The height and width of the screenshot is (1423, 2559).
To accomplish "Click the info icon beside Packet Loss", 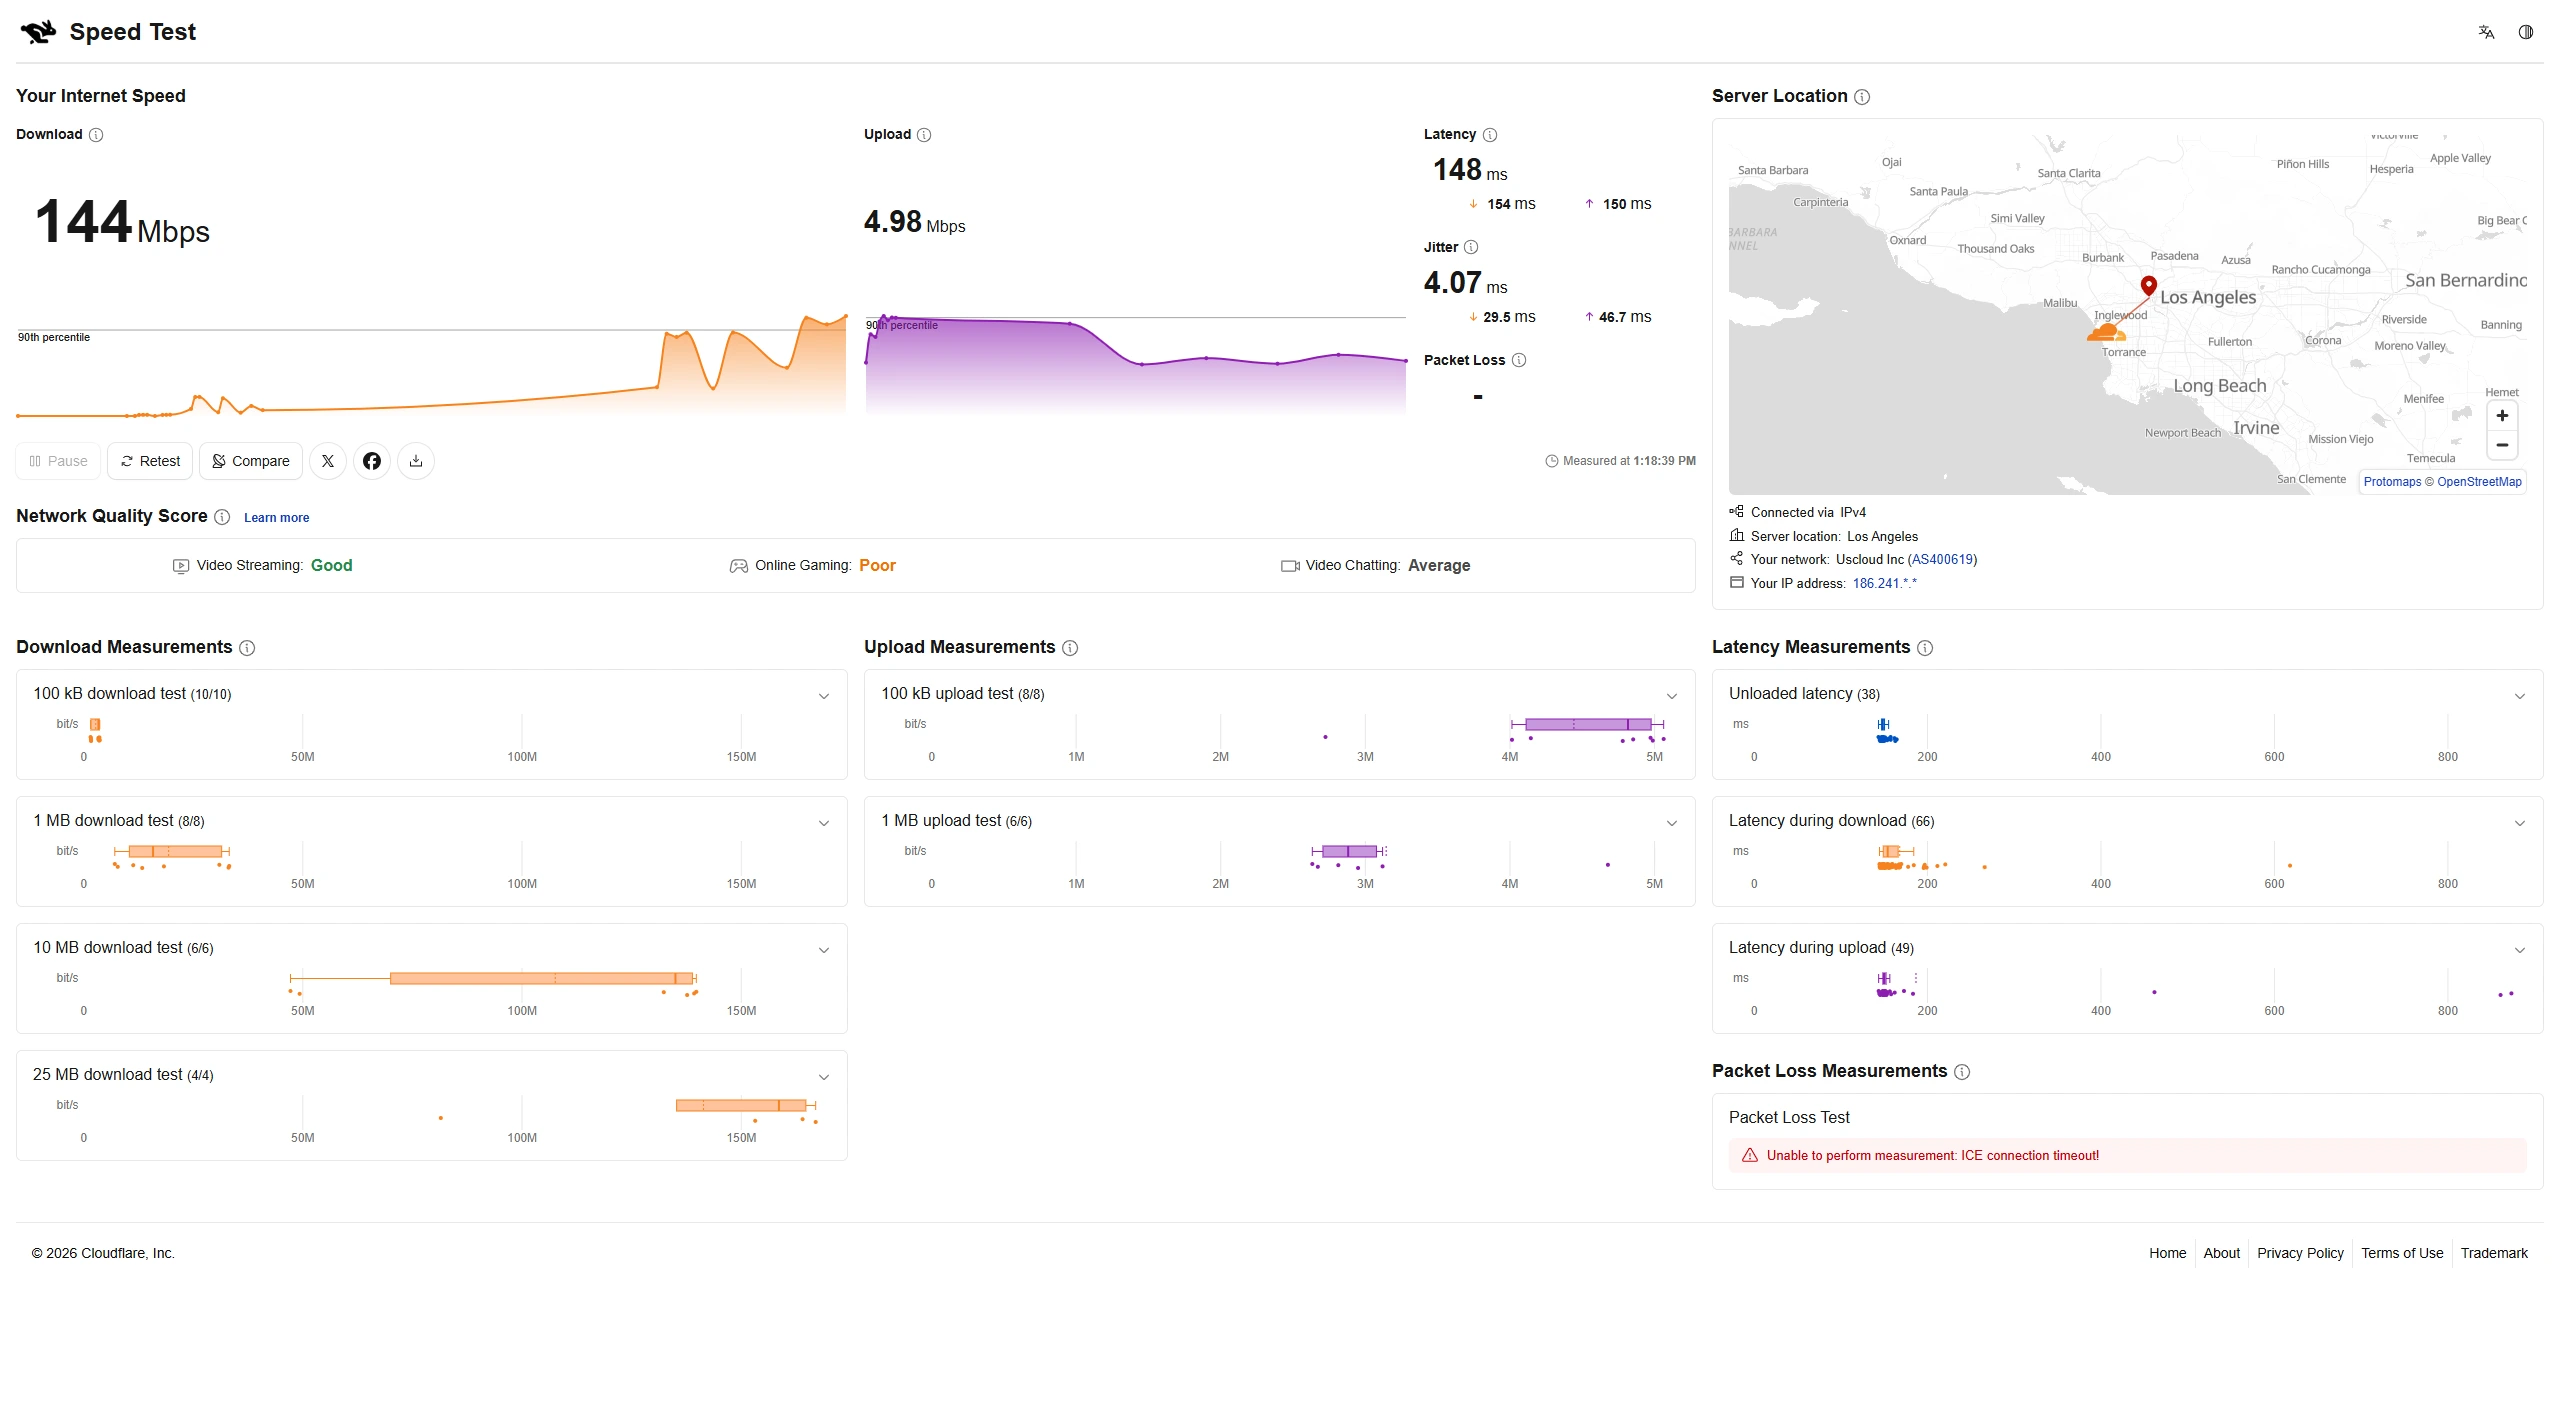I will (1519, 361).
